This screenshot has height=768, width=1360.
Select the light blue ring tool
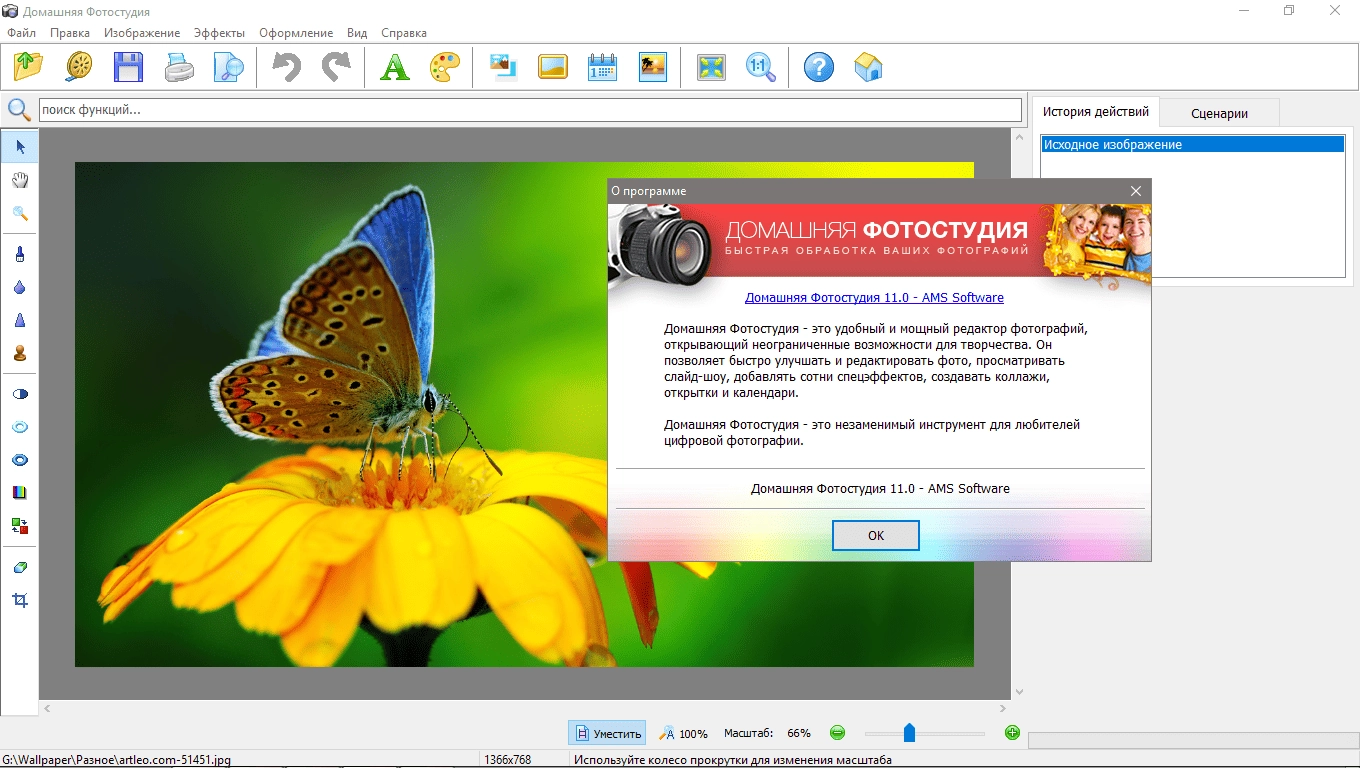pos(20,427)
